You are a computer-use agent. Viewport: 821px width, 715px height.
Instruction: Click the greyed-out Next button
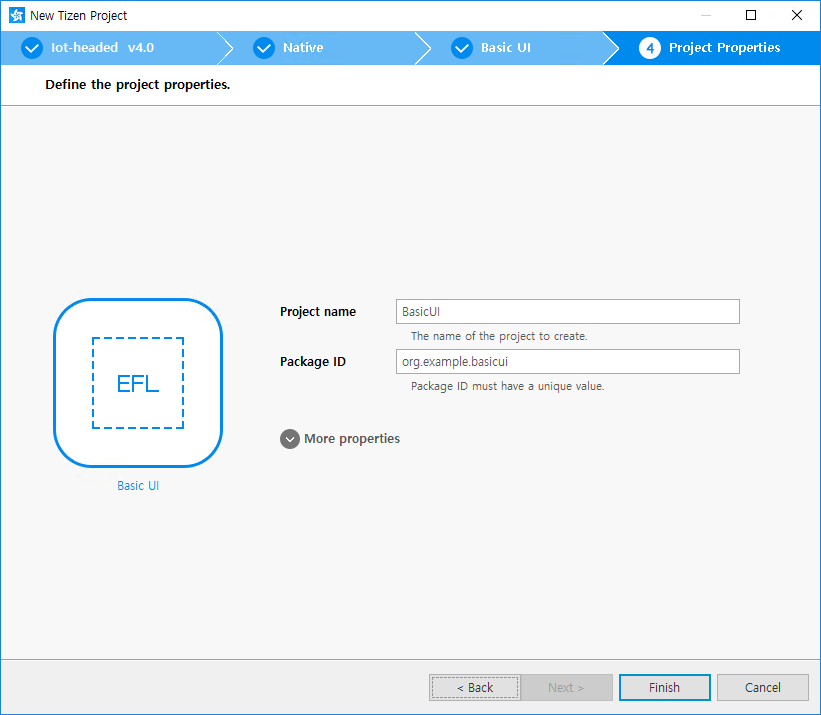[x=566, y=687]
